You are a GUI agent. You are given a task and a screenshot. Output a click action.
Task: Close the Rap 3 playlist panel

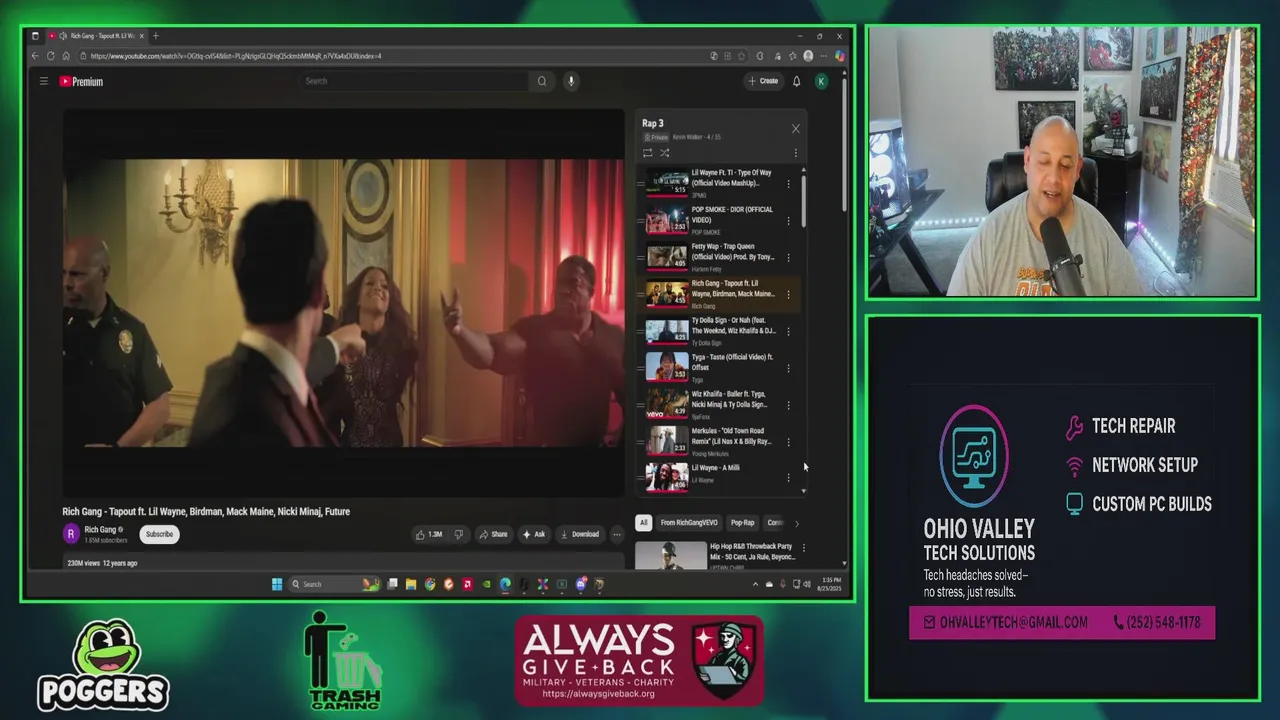point(796,128)
